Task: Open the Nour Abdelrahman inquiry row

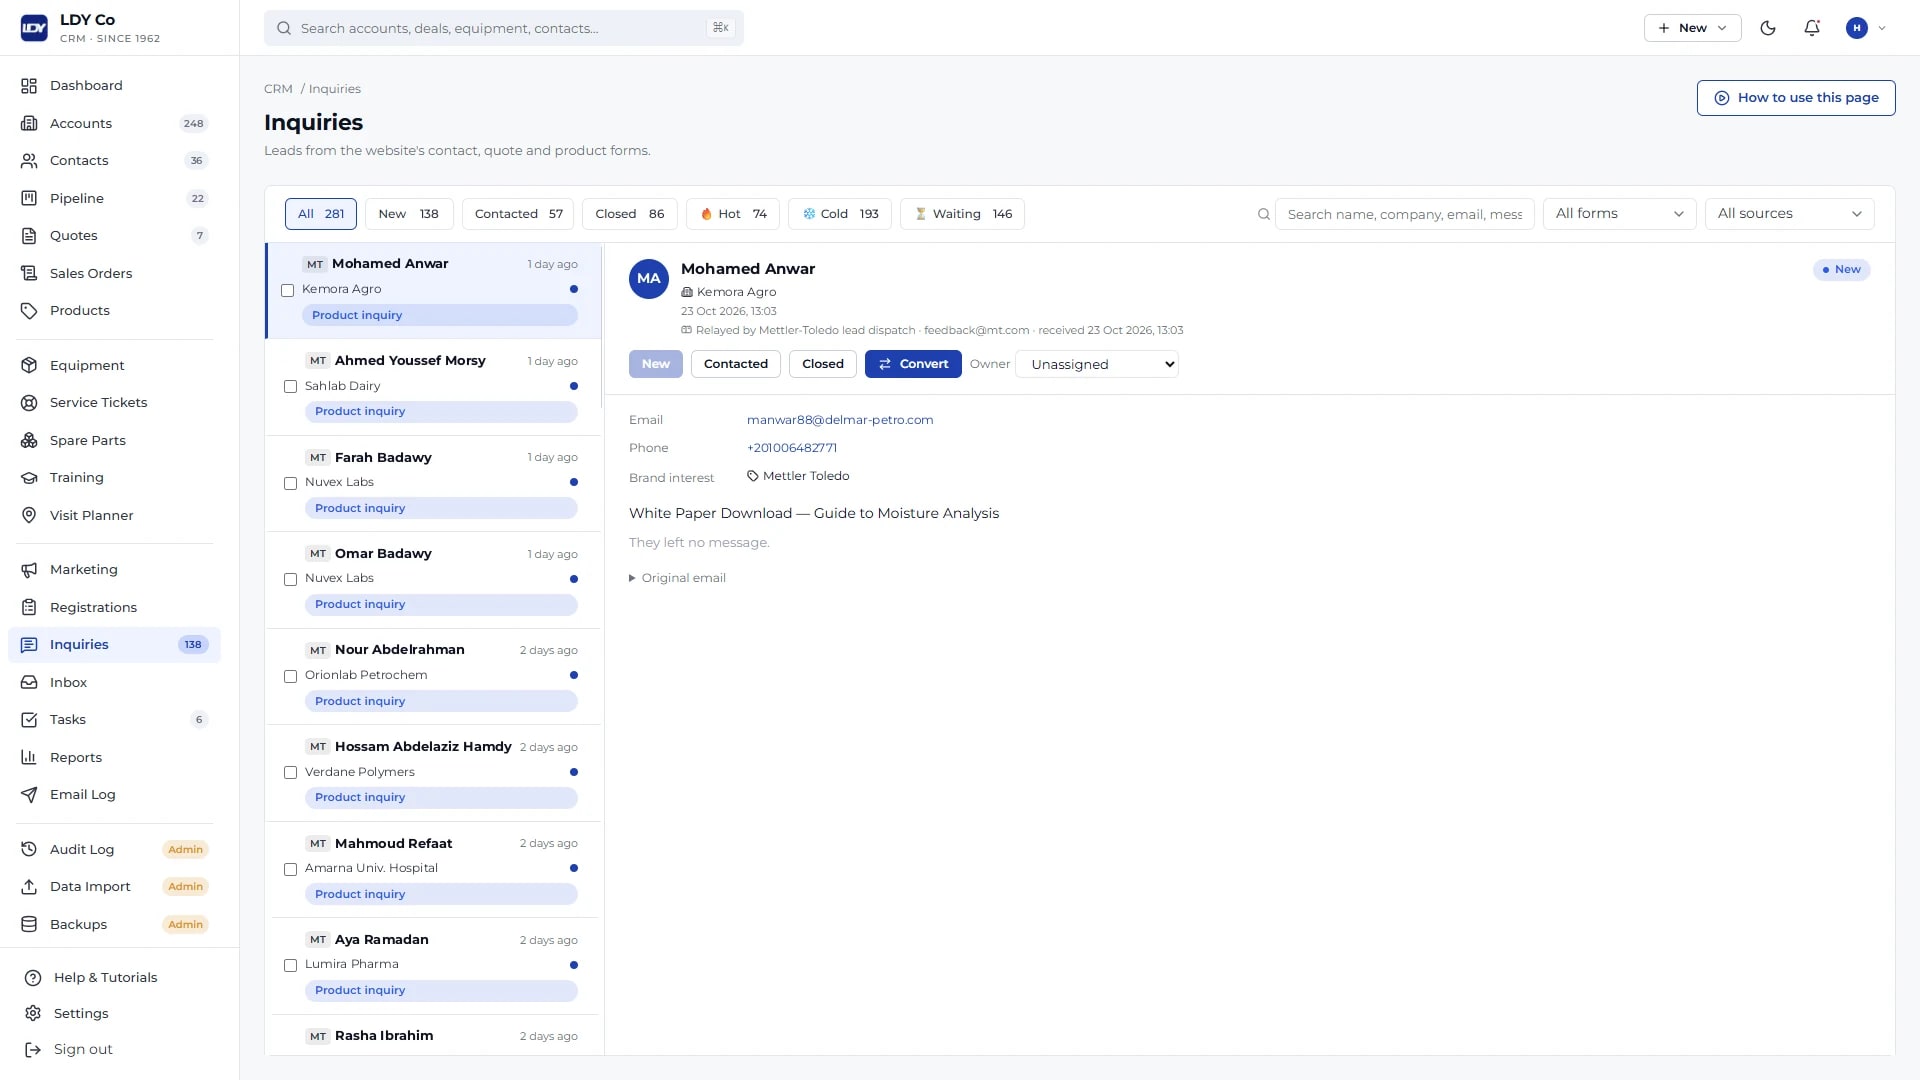Action: [x=434, y=676]
